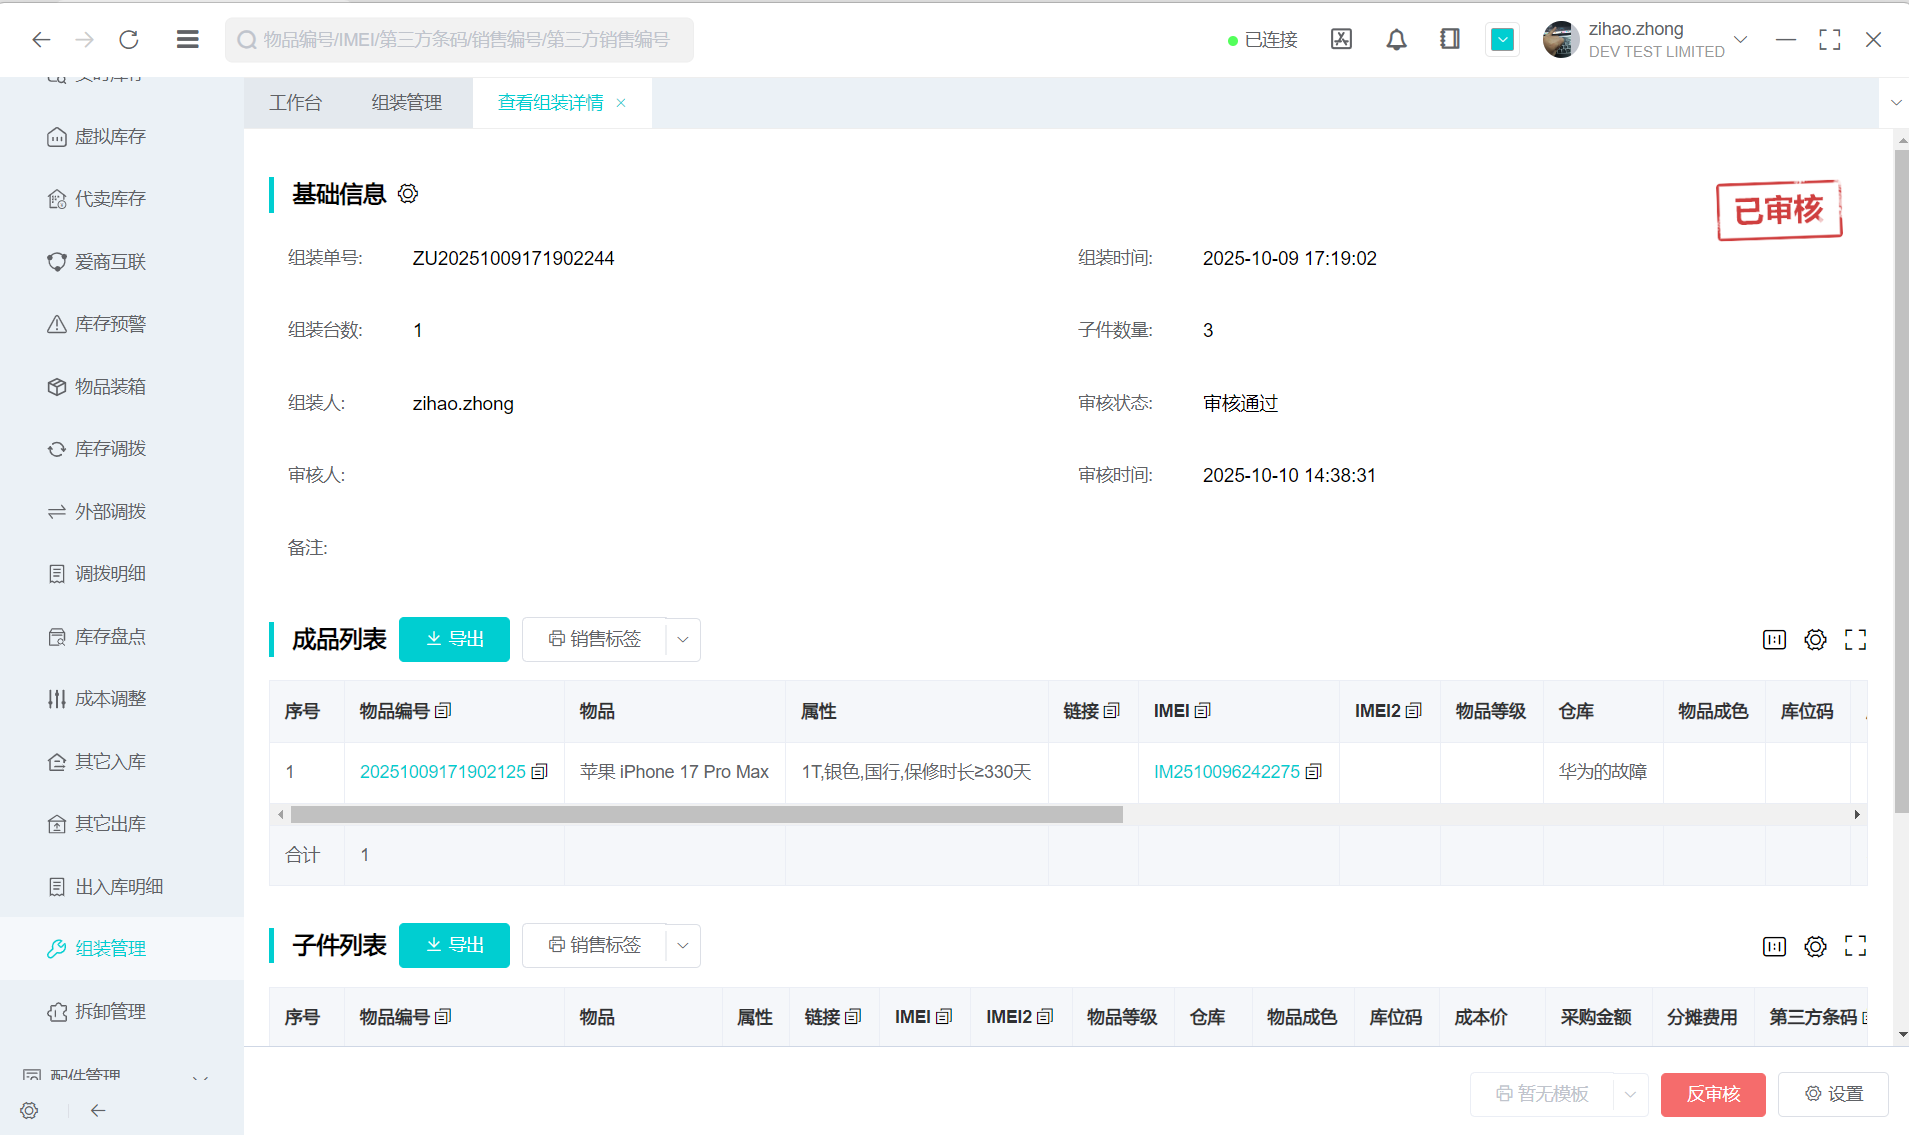Screen dimensions: 1909x1135
Task: Switch to 组装管理 tab
Action: [x=406, y=103]
